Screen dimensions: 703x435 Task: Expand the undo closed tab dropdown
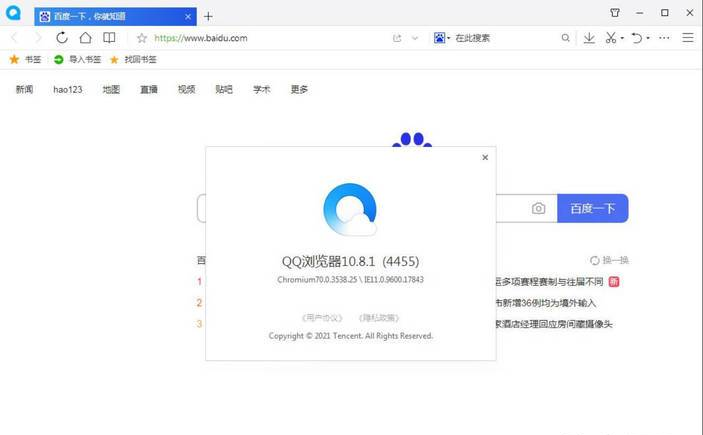tap(648, 38)
